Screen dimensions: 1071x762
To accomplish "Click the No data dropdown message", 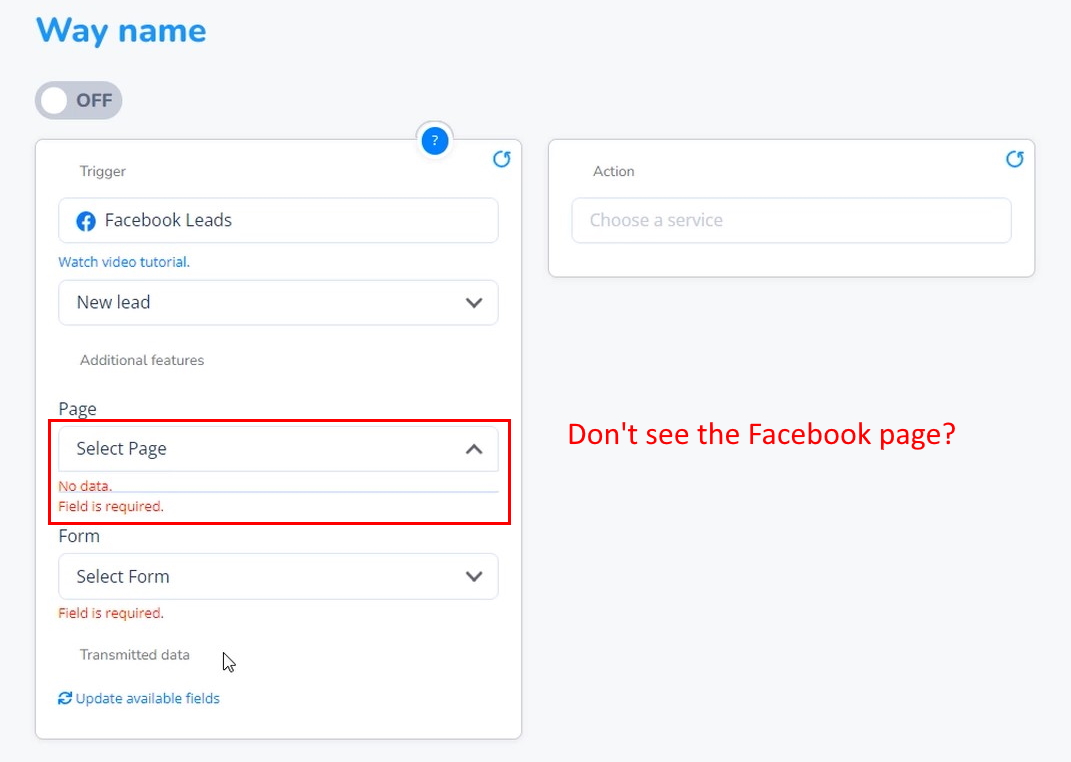I will click(85, 485).
